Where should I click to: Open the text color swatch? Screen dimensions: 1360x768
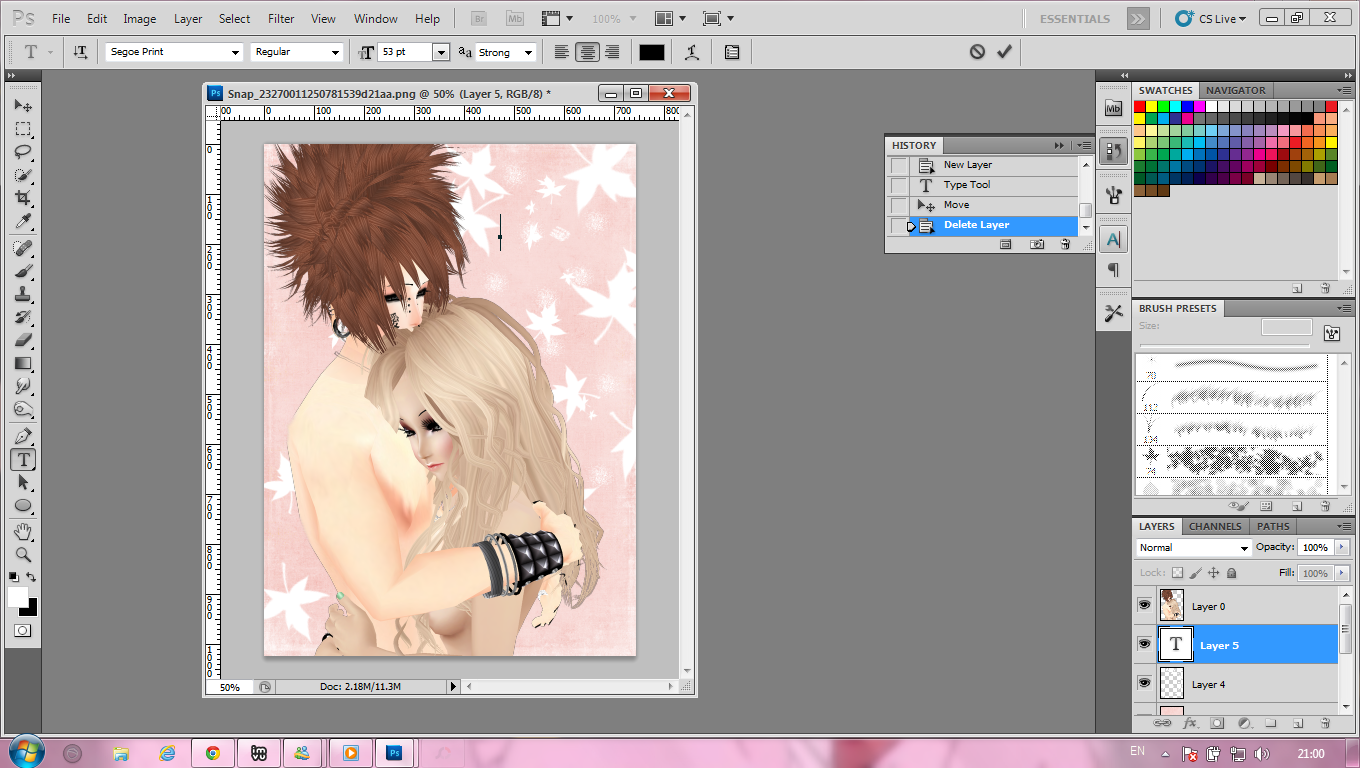(652, 53)
